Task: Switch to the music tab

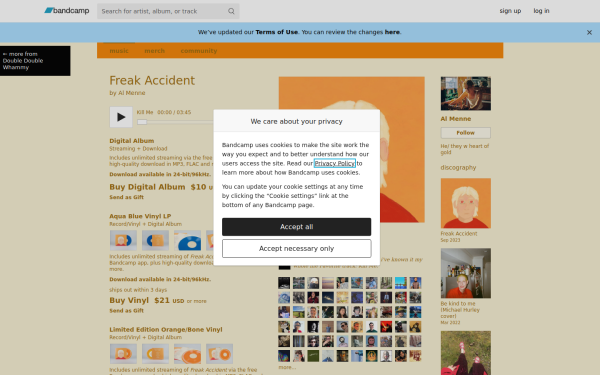Action: pyautogui.click(x=119, y=51)
